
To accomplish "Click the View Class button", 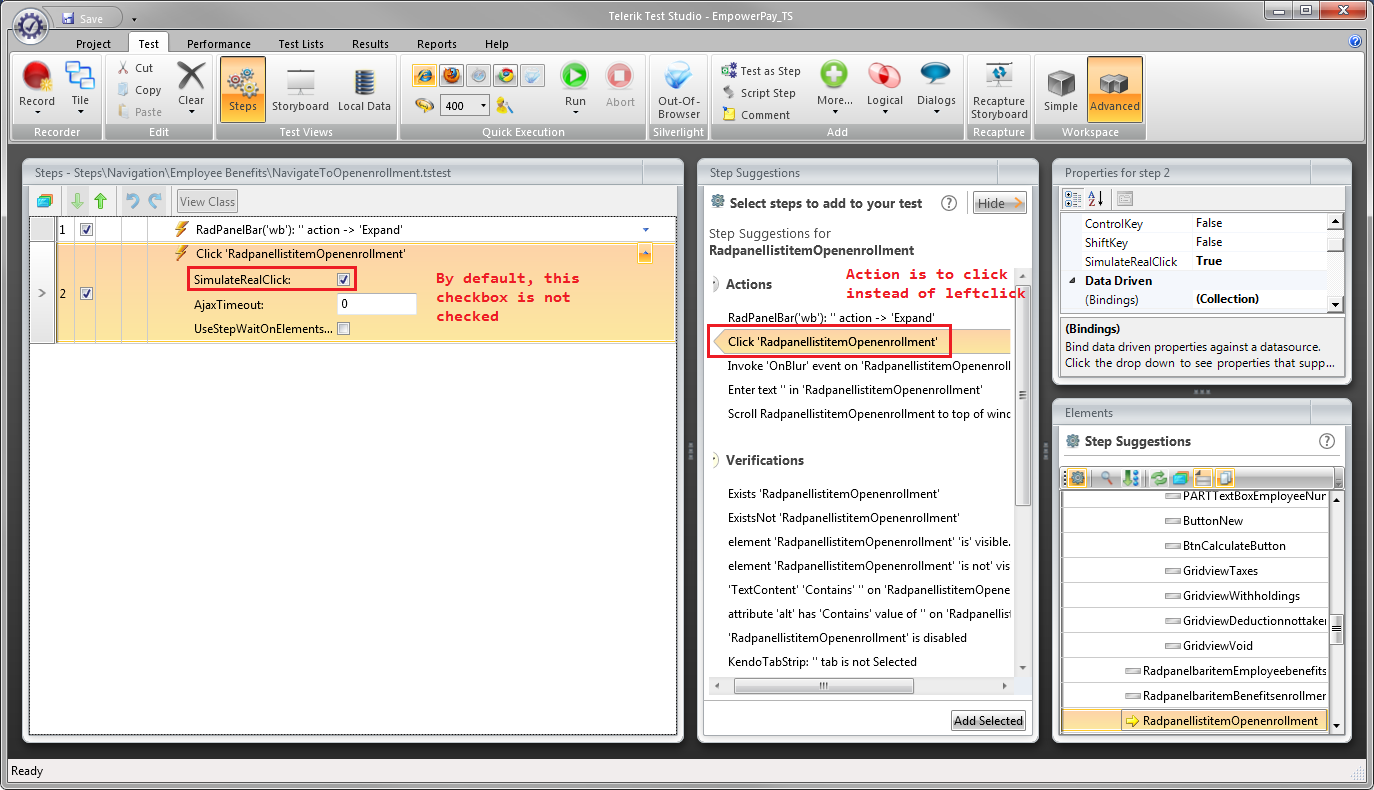I will click(x=207, y=202).
